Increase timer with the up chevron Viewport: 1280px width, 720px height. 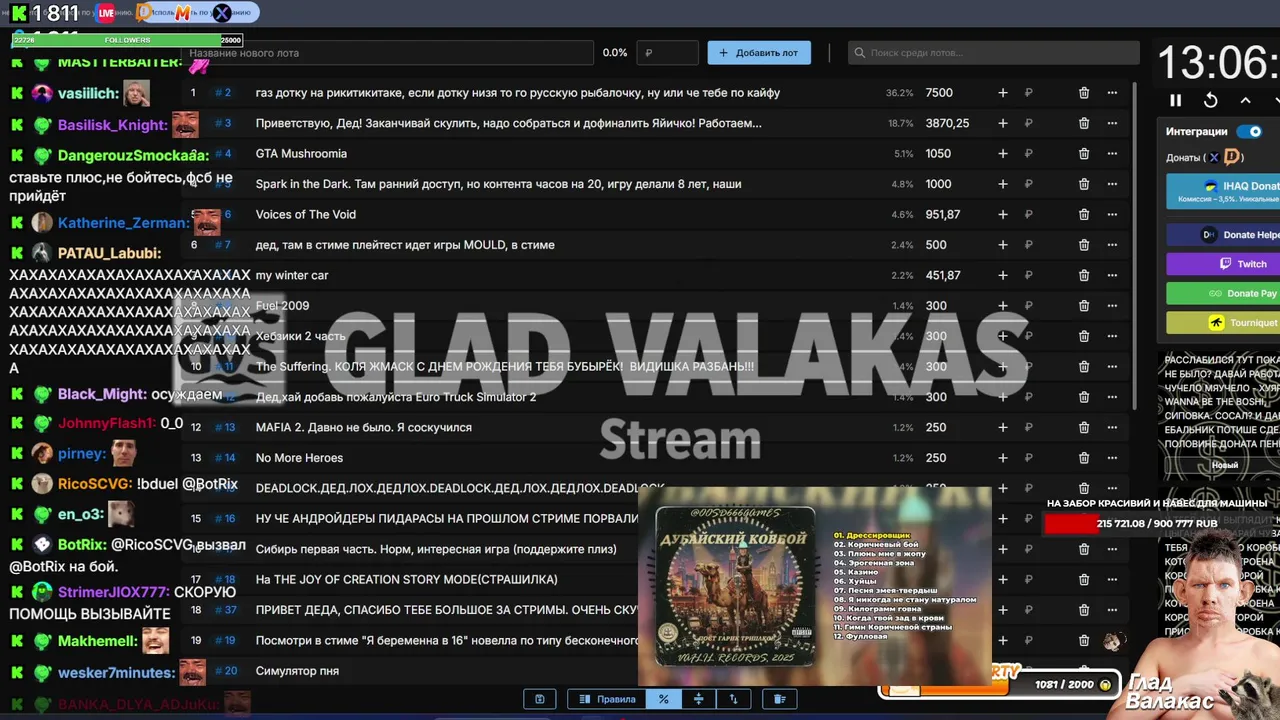coord(1245,100)
